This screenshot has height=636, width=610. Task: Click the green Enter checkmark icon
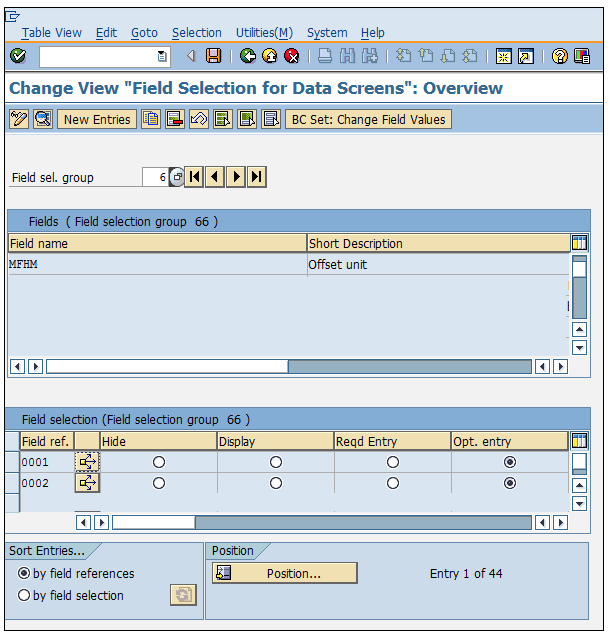click(x=17, y=56)
